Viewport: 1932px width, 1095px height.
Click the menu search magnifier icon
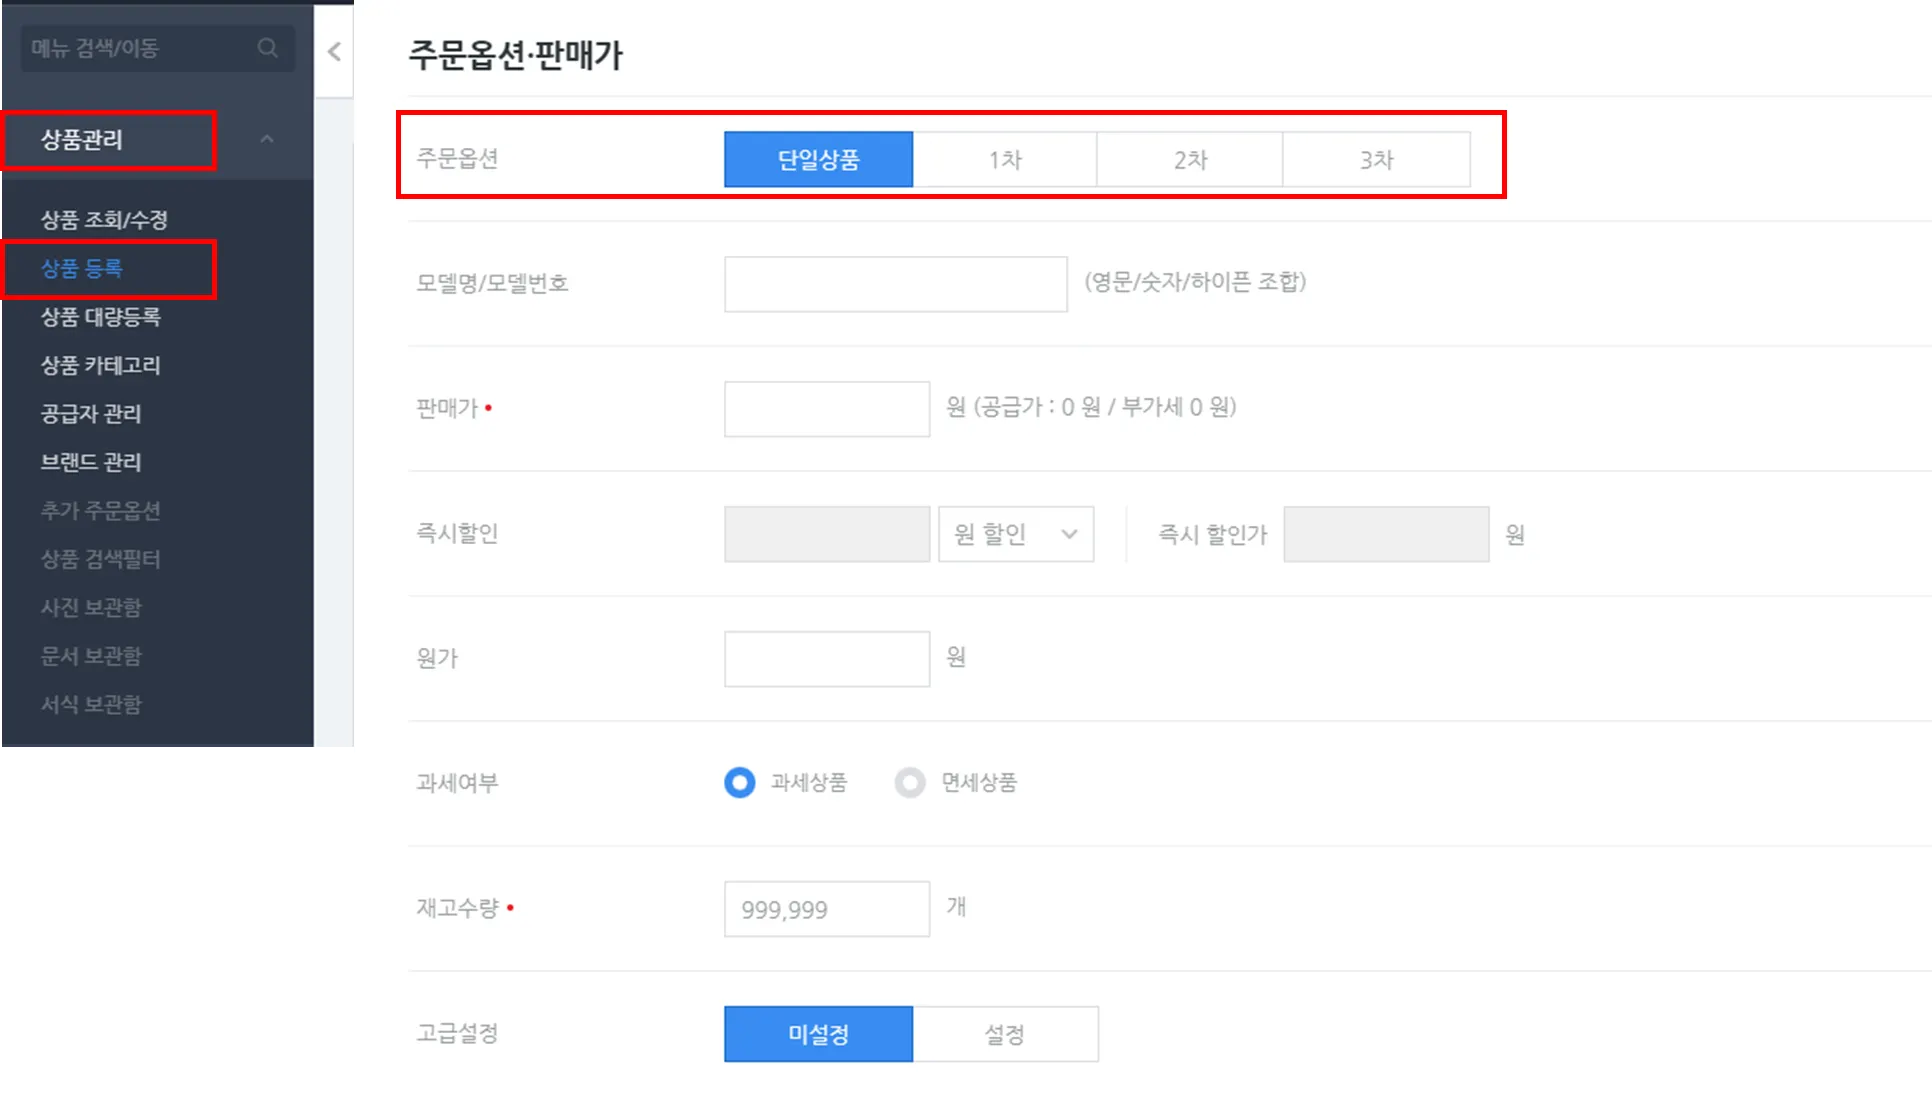pyautogui.click(x=267, y=48)
